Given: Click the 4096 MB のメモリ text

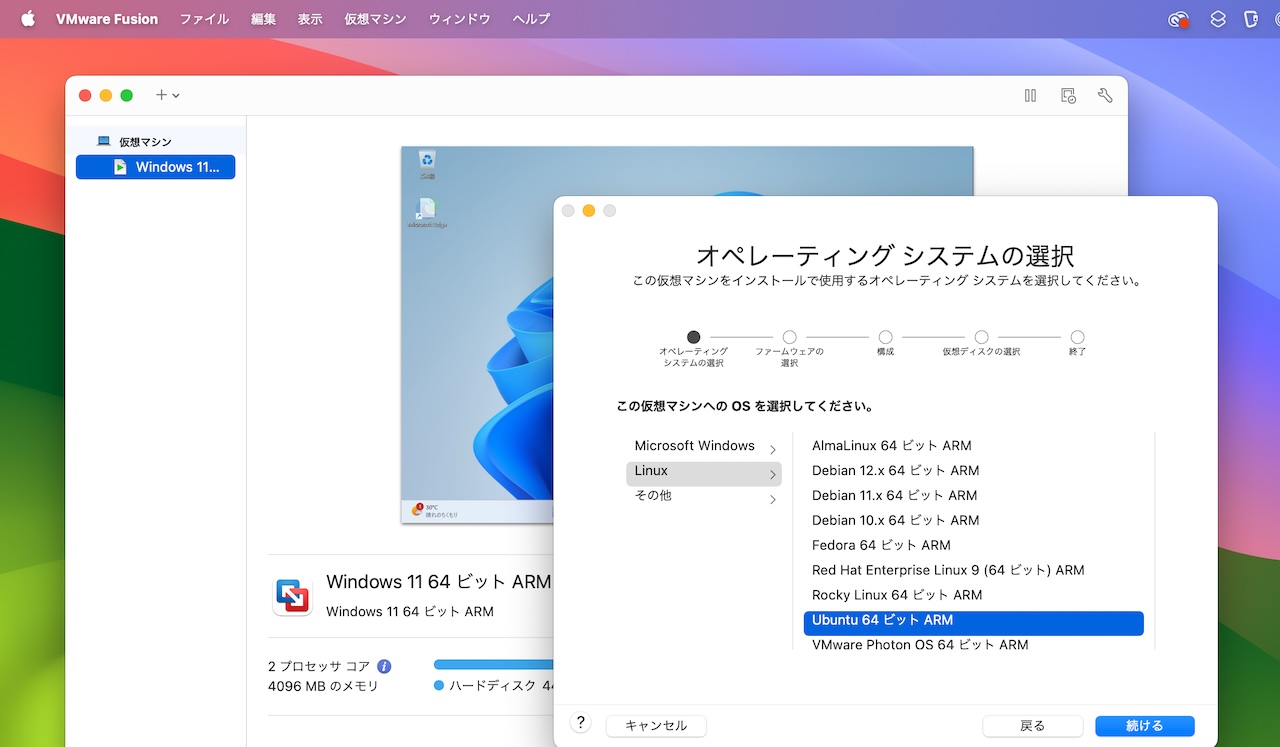Looking at the screenshot, I should (323, 687).
